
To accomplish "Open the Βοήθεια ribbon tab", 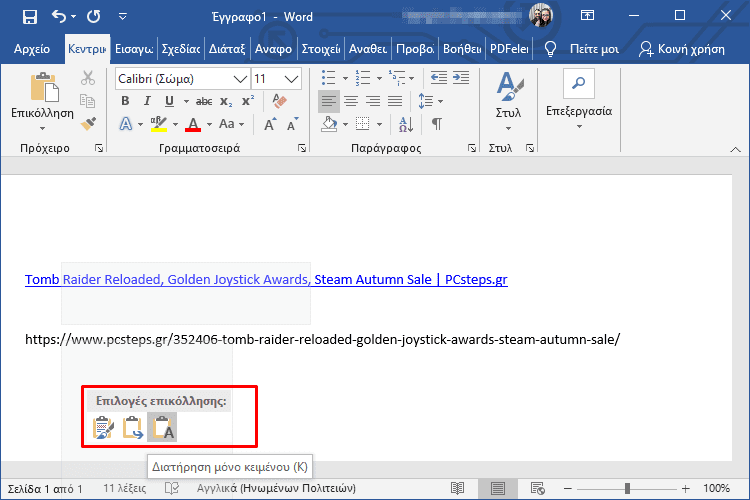I will click(x=462, y=49).
